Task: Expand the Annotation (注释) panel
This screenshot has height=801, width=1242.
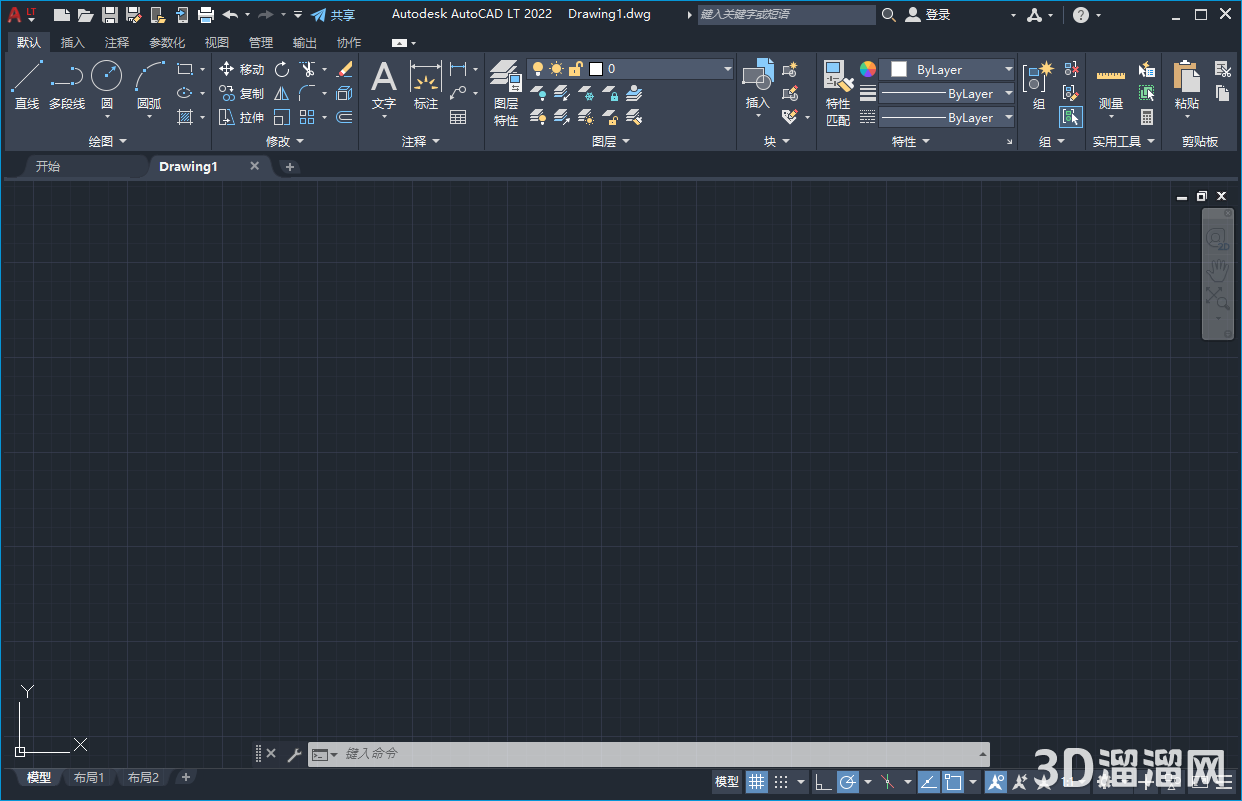Action: [420, 141]
